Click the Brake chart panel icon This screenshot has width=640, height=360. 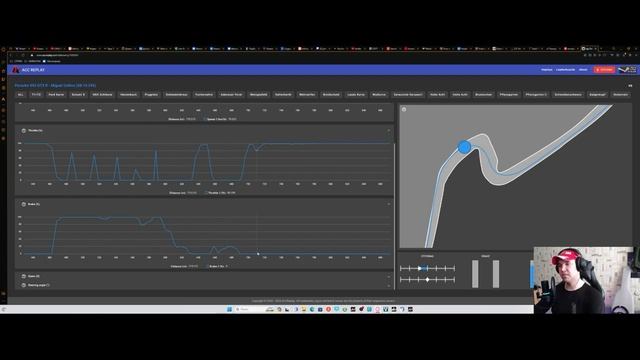pos(24,204)
